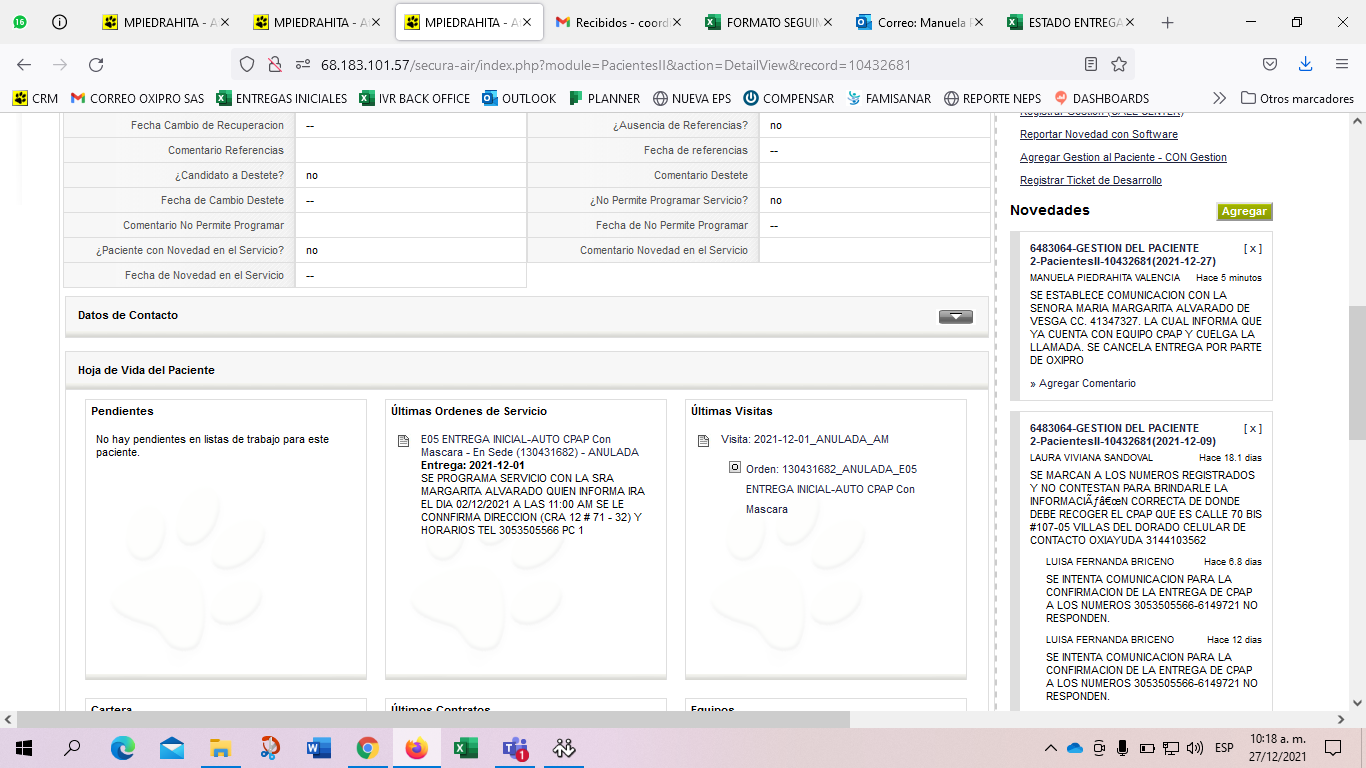Image resolution: width=1366 pixels, height=768 pixels.
Task: Open the document icon next to E05 ENTREGA INICIAL order
Action: coord(403,441)
